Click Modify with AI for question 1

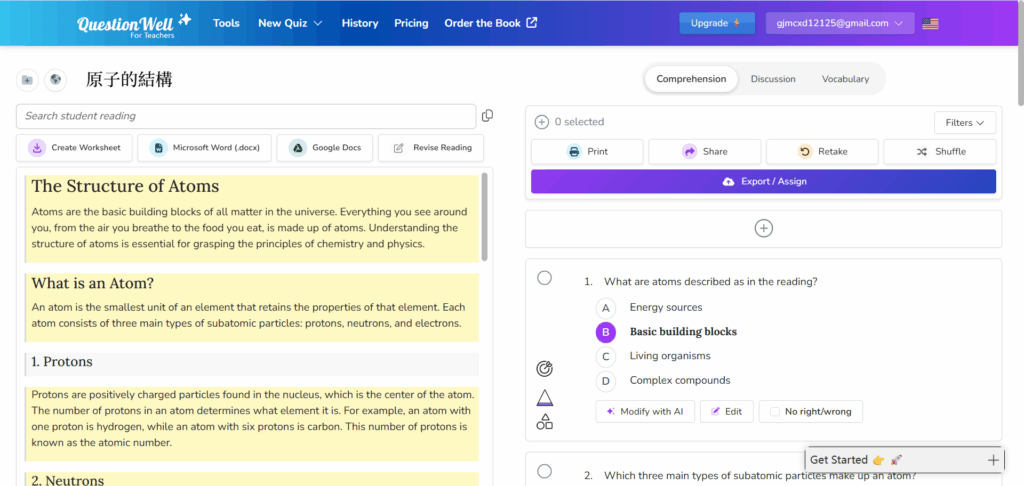click(645, 412)
